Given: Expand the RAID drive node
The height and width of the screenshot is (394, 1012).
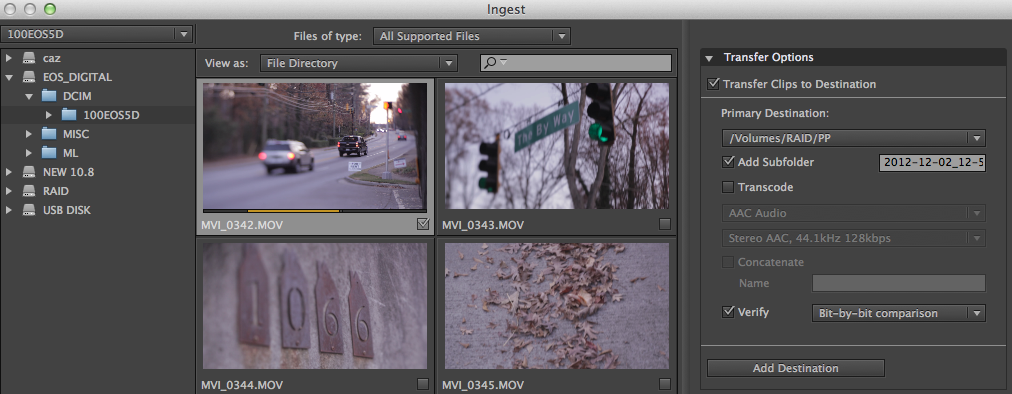Looking at the screenshot, I should pyautogui.click(x=8, y=191).
